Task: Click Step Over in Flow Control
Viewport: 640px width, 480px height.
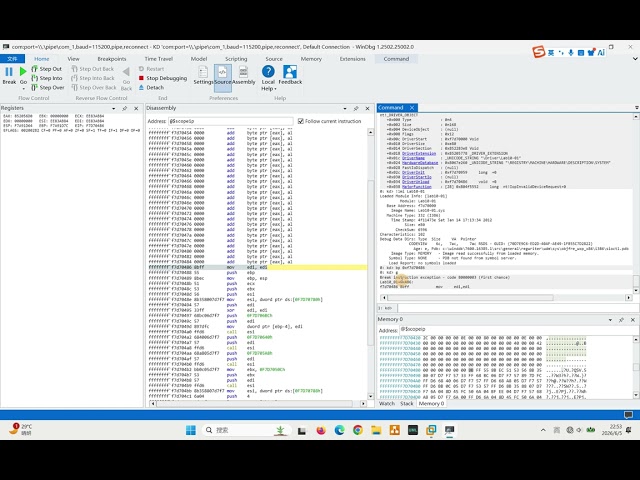Action: [47, 87]
